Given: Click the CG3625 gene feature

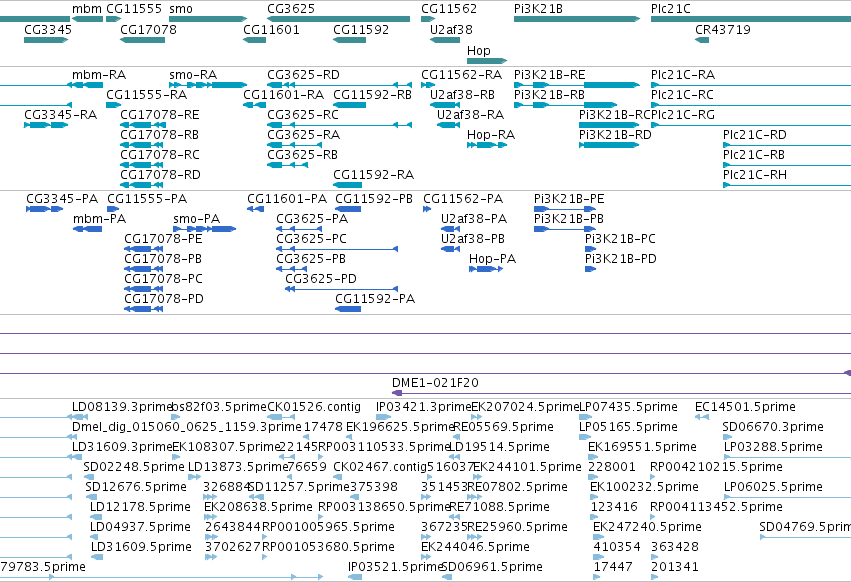Looking at the screenshot, I should pyautogui.click(x=339, y=19).
